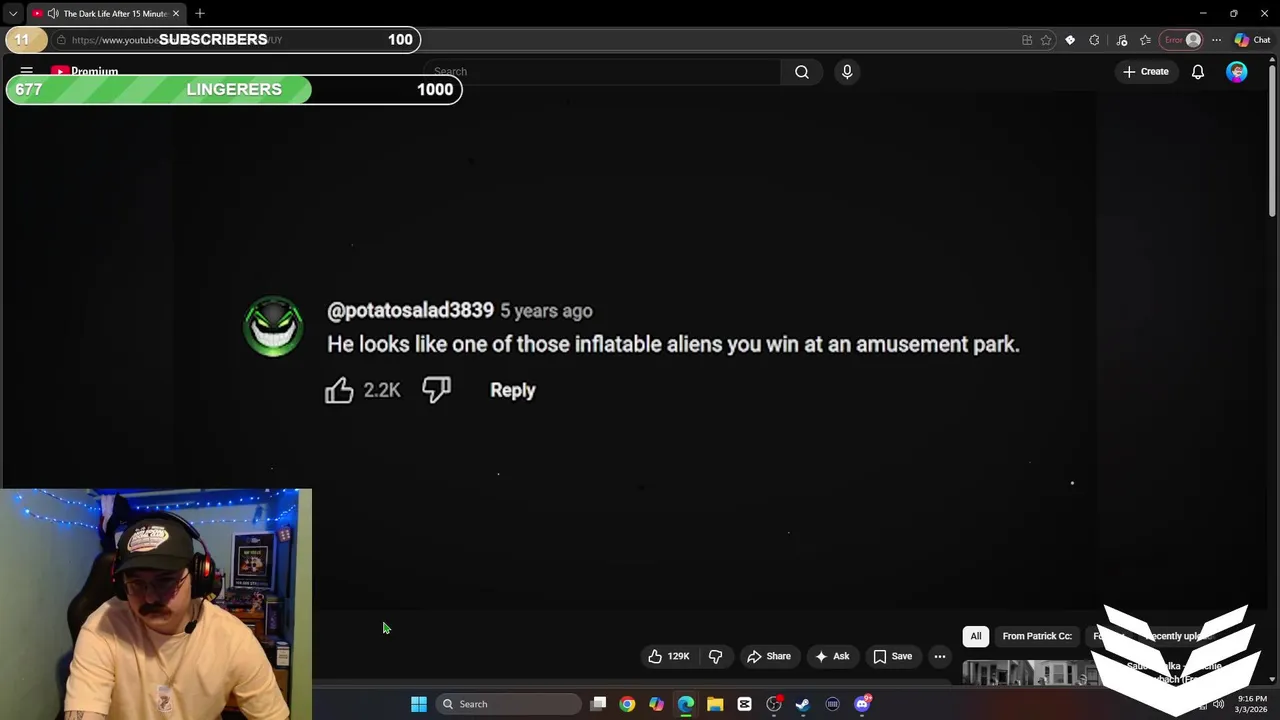Open File Explorer from taskbar
1280x720 pixels.
pos(715,704)
